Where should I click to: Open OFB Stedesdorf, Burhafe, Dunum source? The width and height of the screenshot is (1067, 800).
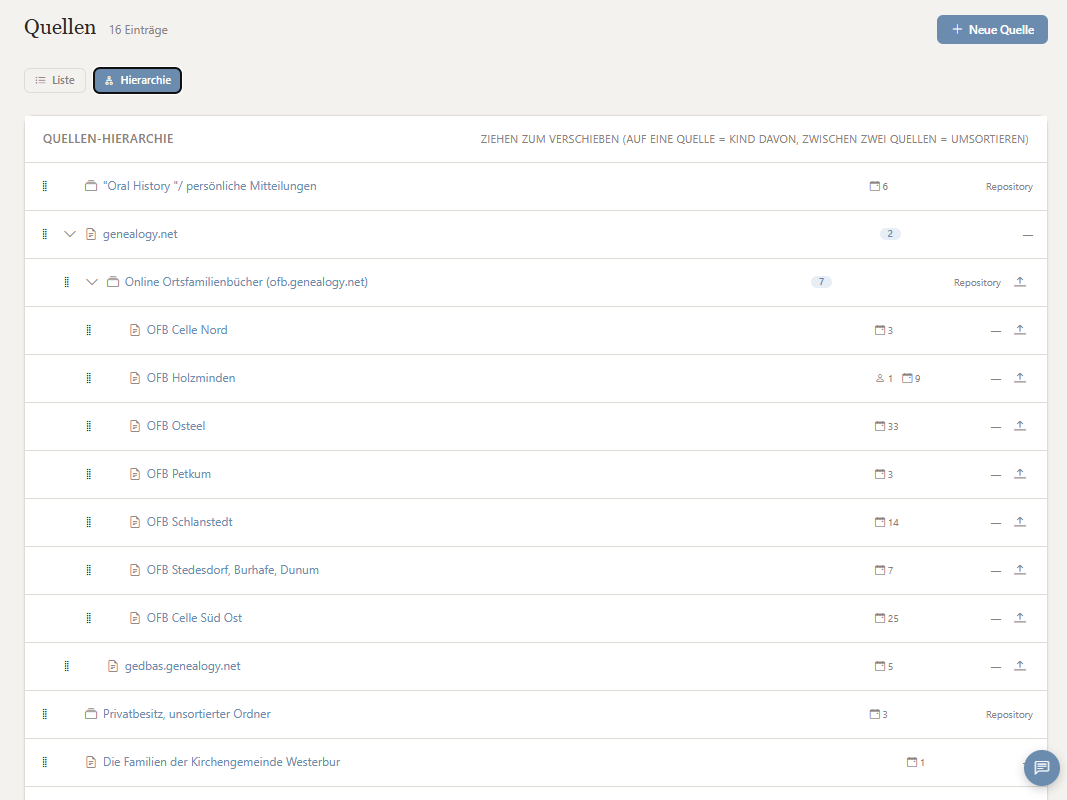(x=233, y=570)
